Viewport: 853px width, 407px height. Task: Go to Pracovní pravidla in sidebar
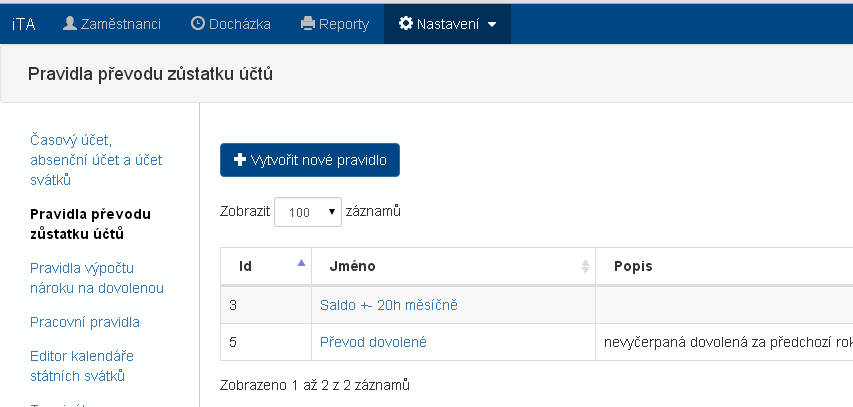click(x=85, y=322)
